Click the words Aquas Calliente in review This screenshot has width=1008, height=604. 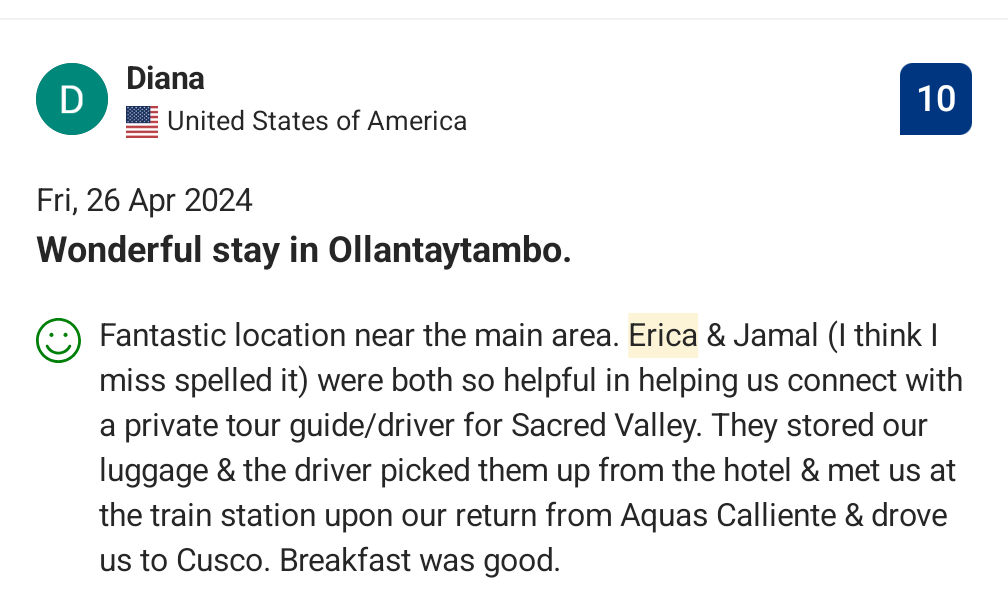[728, 515]
